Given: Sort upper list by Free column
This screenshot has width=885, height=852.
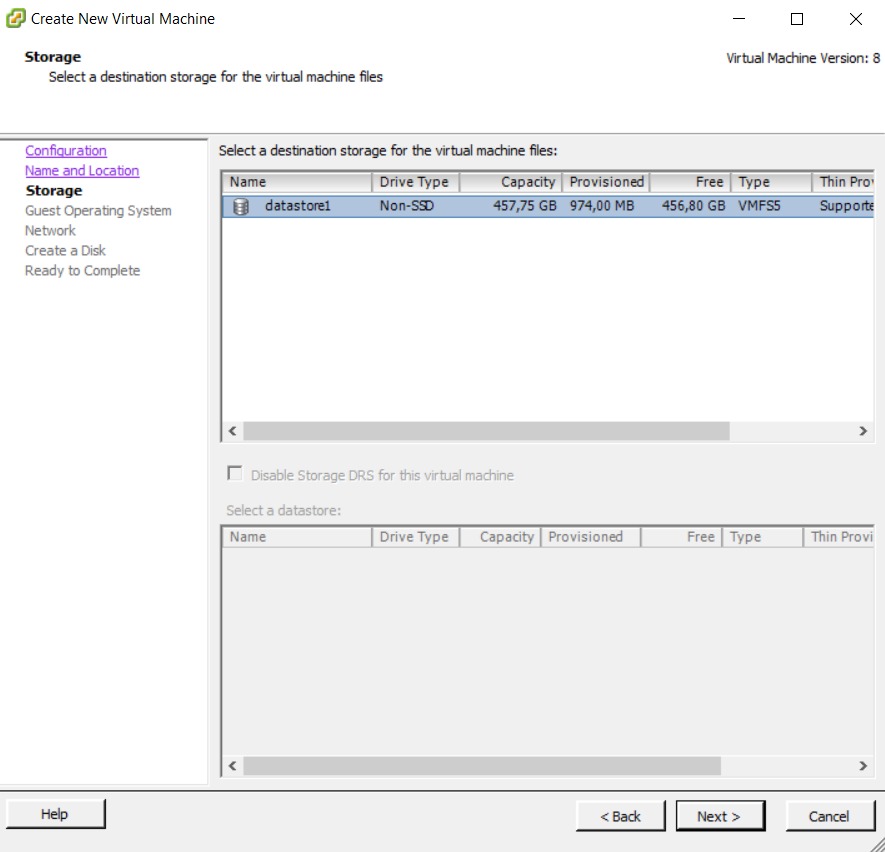Looking at the screenshot, I should [x=690, y=182].
